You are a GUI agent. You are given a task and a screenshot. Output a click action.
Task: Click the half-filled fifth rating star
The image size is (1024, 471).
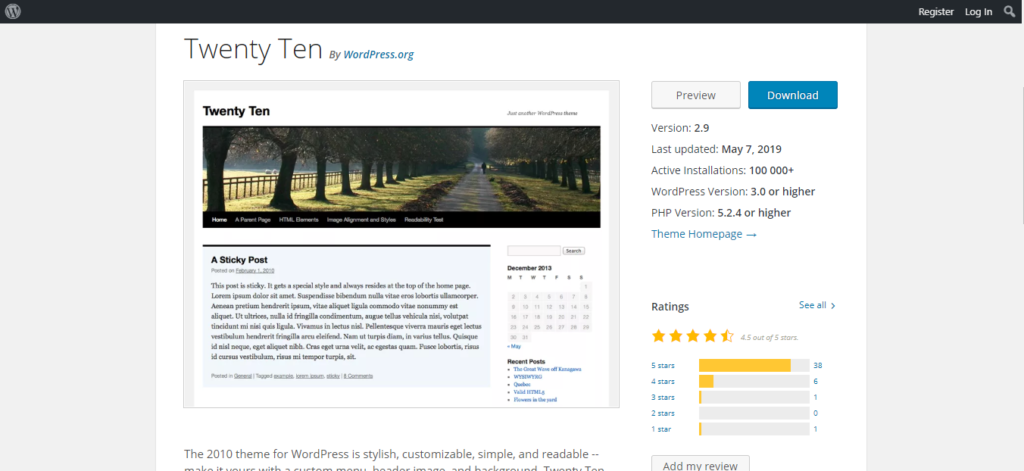pyautogui.click(x=727, y=336)
